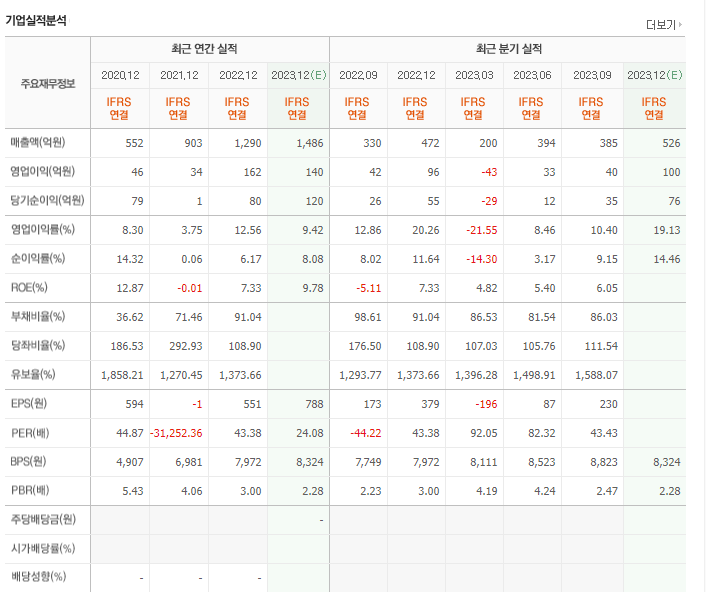This screenshot has height=592, width=706.
Task: Click the 당기순이익(억원) row label
Action: 47,200
